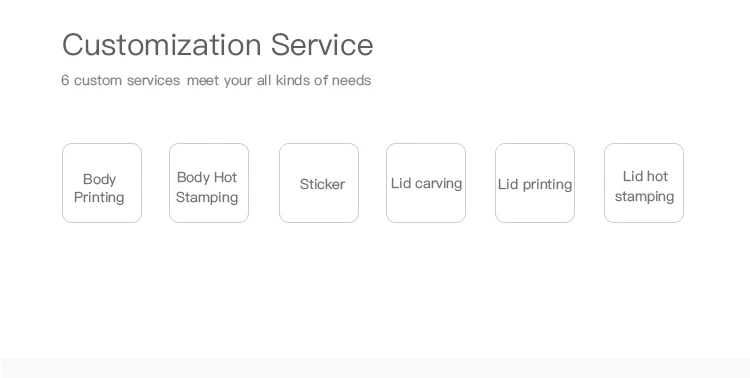Click the '6 custom services' subtitle text
The image size is (750, 378).
[x=121, y=80]
